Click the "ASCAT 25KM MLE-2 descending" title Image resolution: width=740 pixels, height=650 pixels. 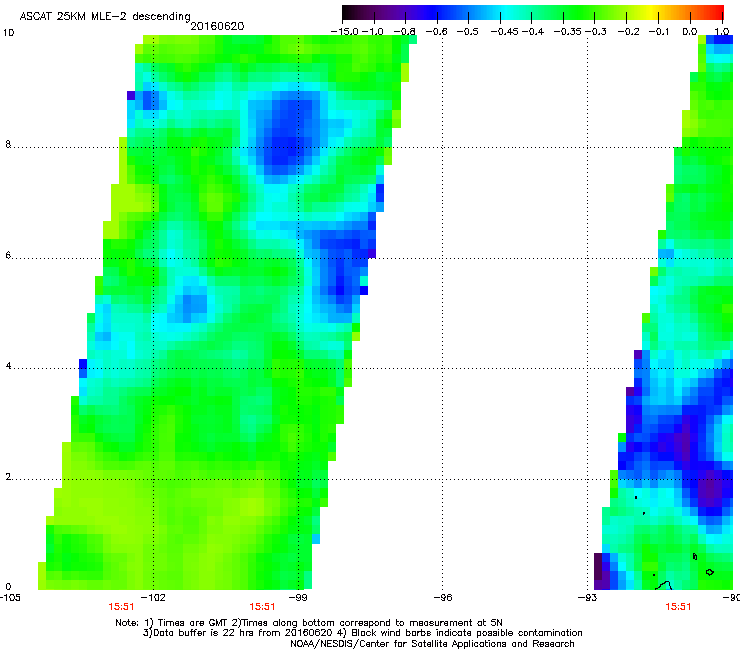point(105,17)
